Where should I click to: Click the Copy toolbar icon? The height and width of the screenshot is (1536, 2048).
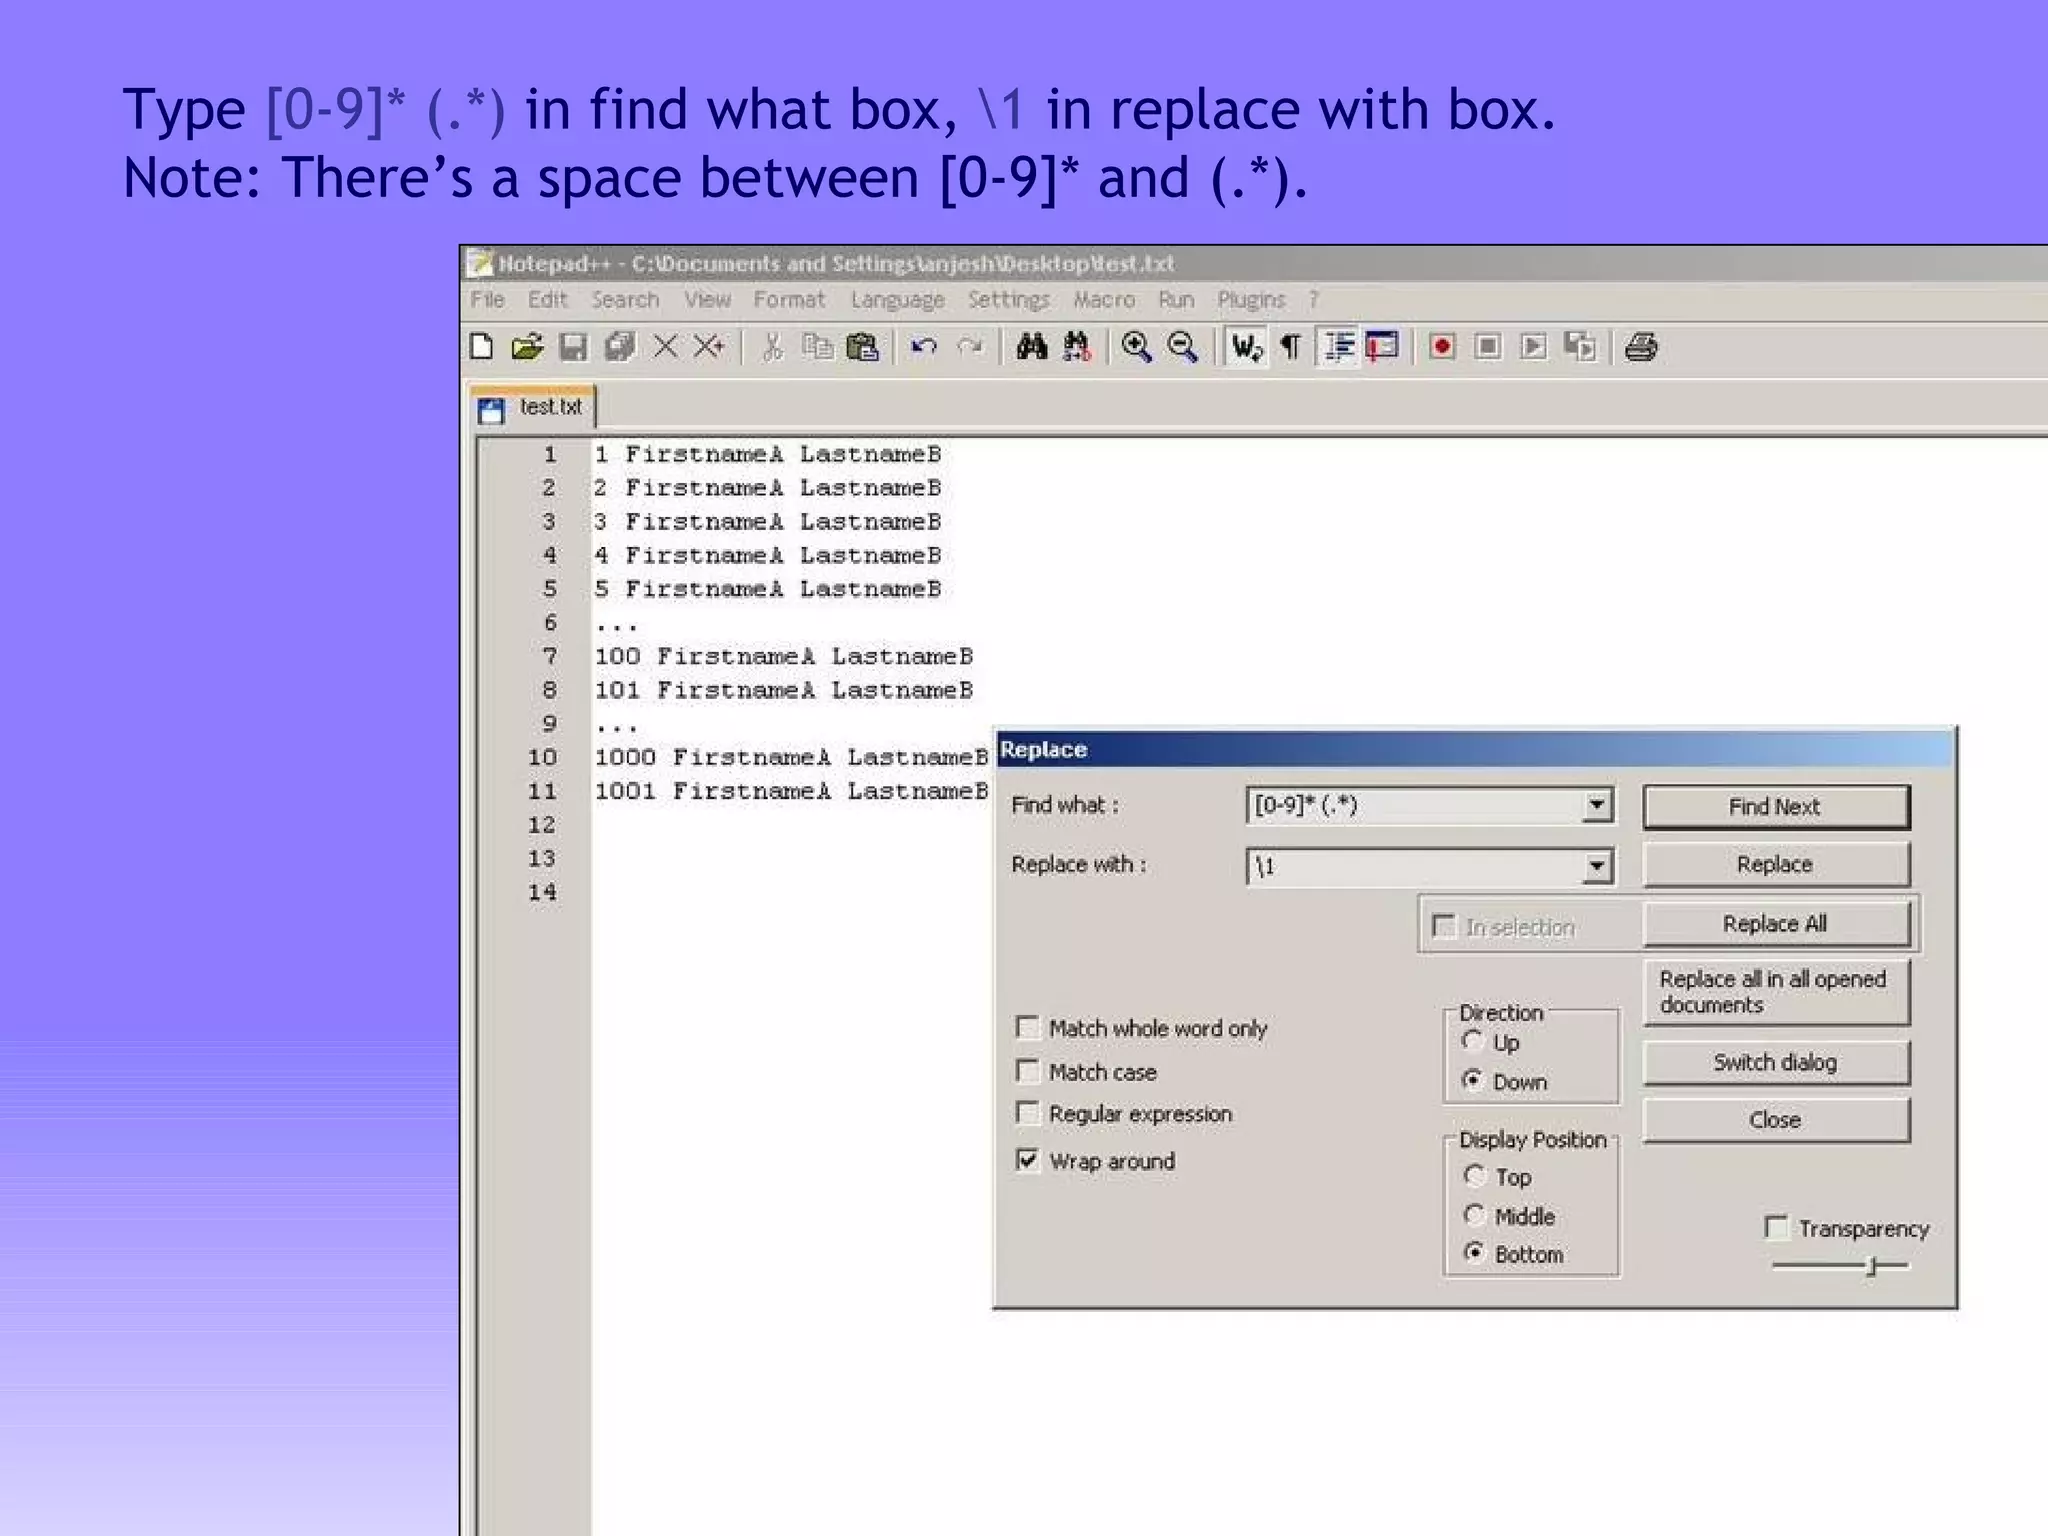[x=818, y=347]
